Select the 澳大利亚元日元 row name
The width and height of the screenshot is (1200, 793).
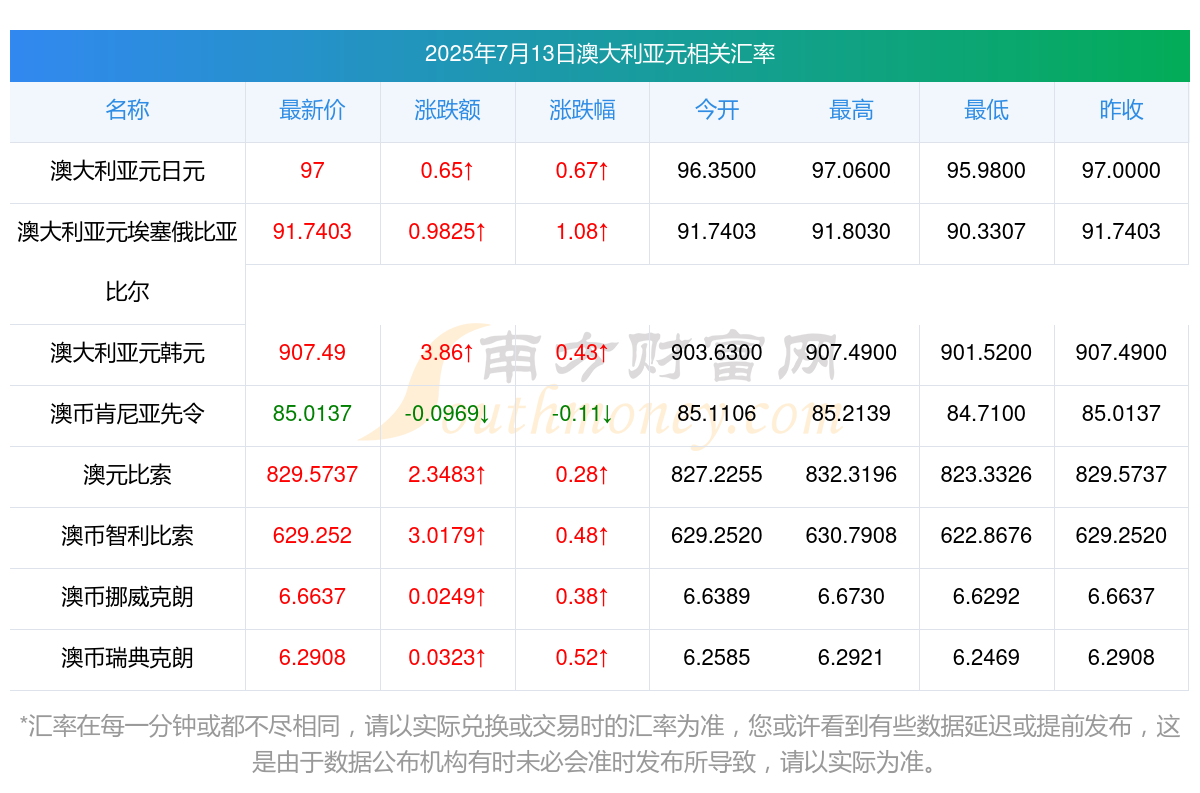click(127, 171)
